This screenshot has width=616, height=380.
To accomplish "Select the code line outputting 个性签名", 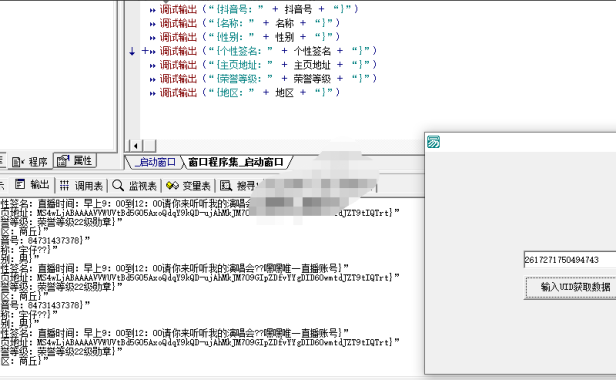I will coord(263,51).
